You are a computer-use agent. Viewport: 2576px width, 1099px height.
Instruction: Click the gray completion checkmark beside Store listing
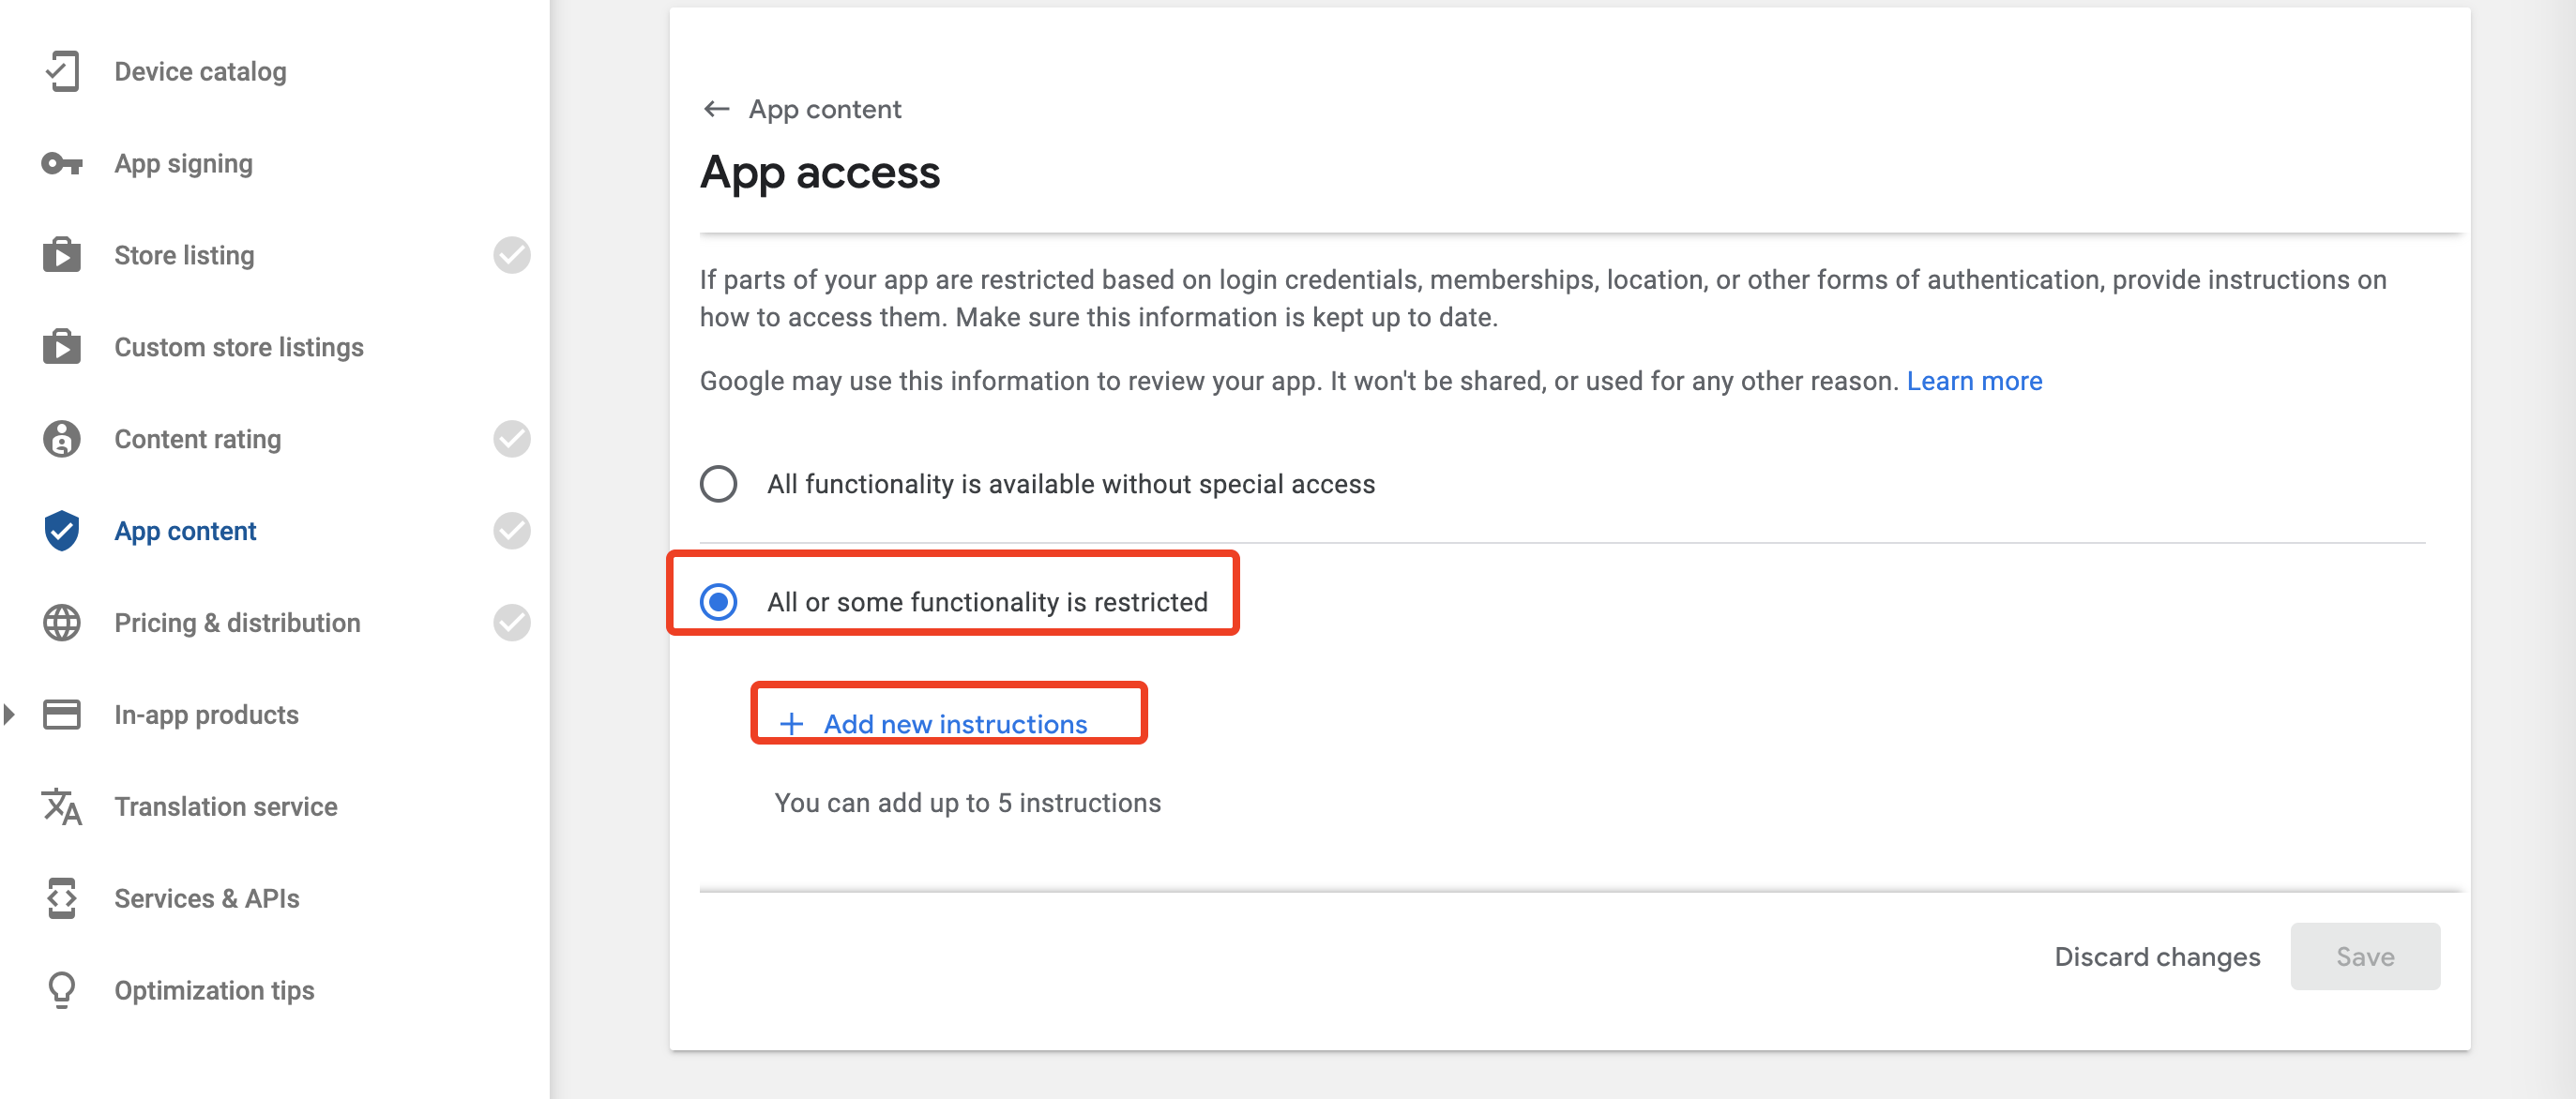point(511,255)
